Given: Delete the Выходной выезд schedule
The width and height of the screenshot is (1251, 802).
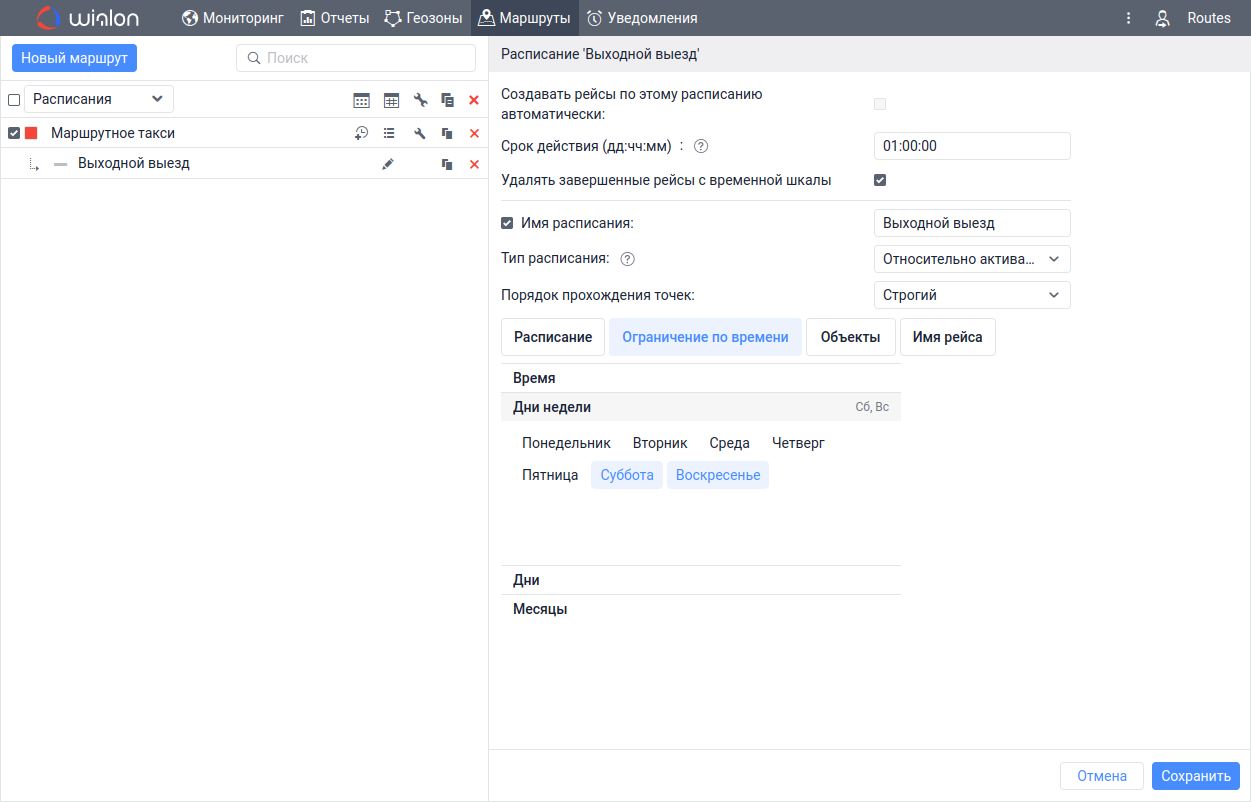Looking at the screenshot, I should pyautogui.click(x=474, y=164).
